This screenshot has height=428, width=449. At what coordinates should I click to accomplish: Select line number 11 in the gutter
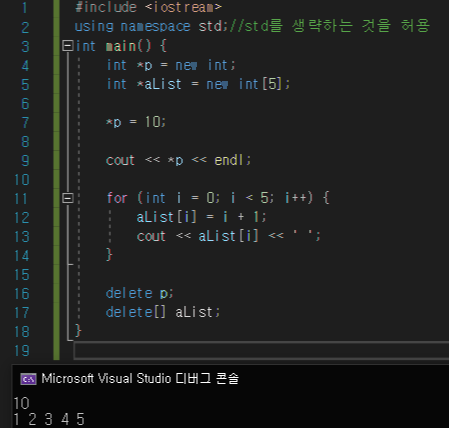(21, 199)
